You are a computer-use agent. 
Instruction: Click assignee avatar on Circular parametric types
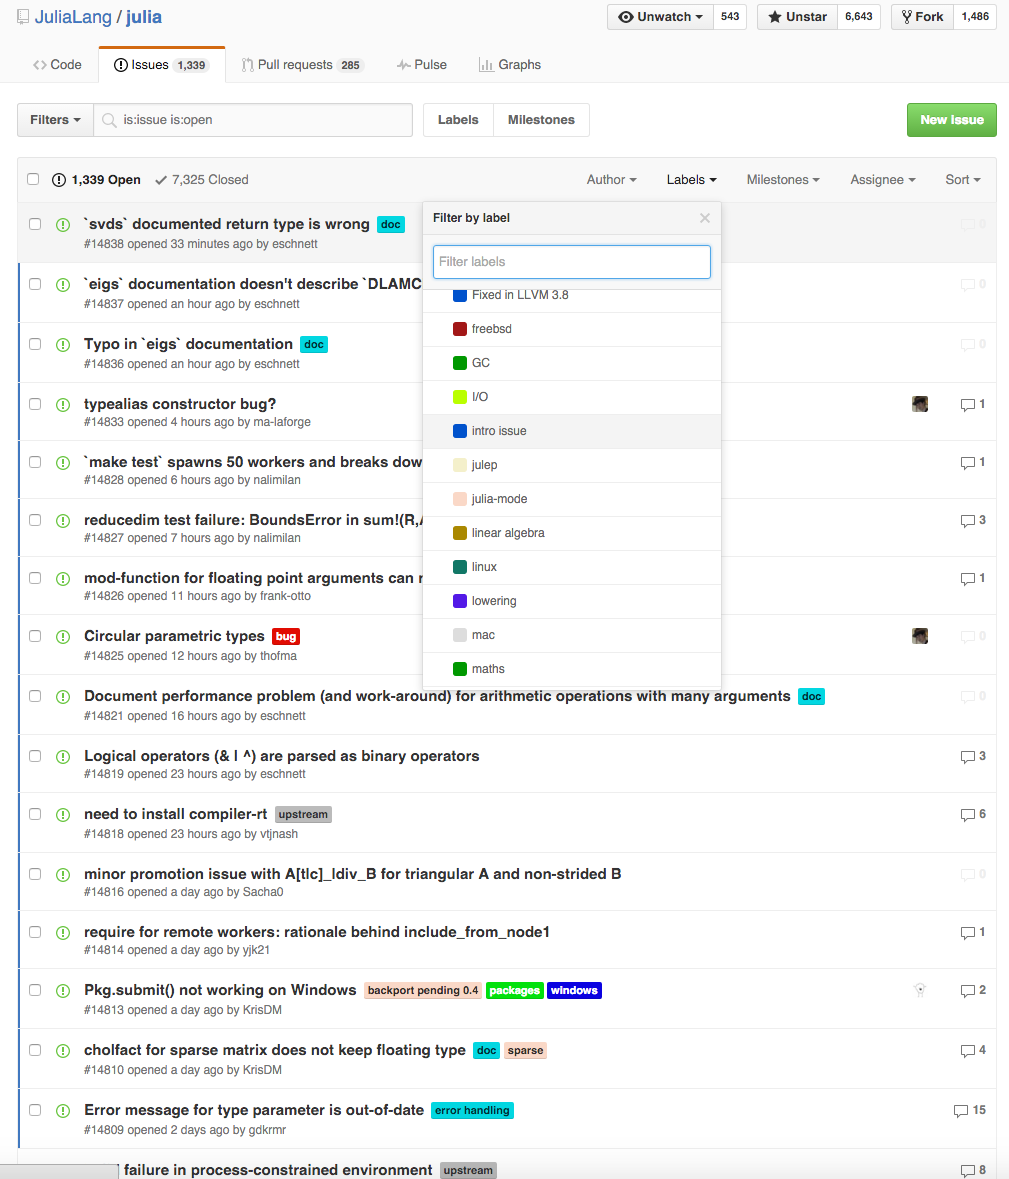point(920,636)
